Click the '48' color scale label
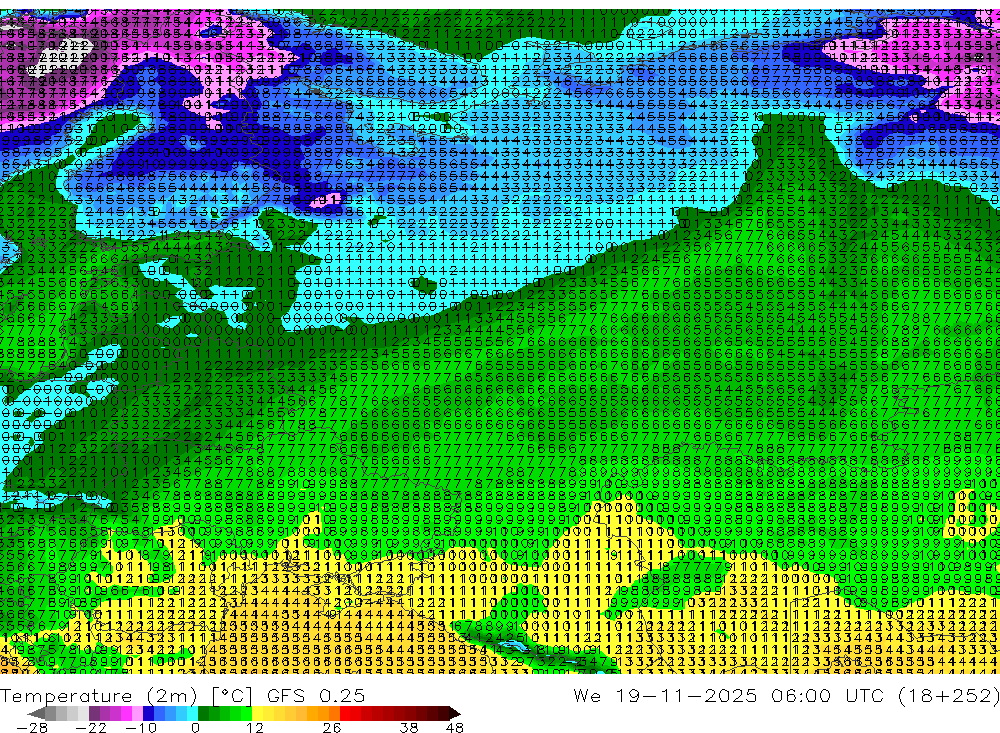The height and width of the screenshot is (733, 1000). 455,728
